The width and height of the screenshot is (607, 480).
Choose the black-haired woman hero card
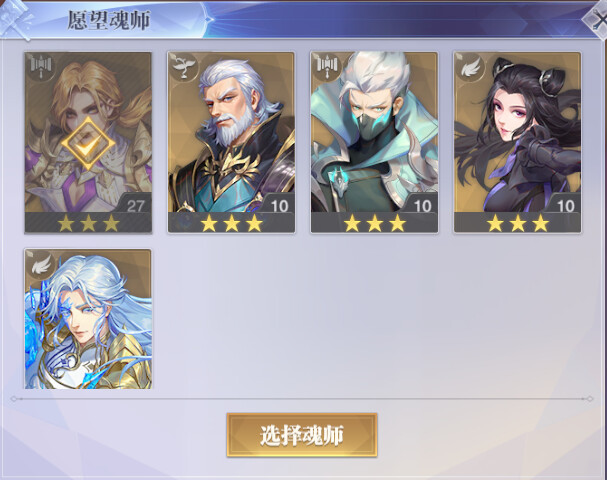pos(518,142)
